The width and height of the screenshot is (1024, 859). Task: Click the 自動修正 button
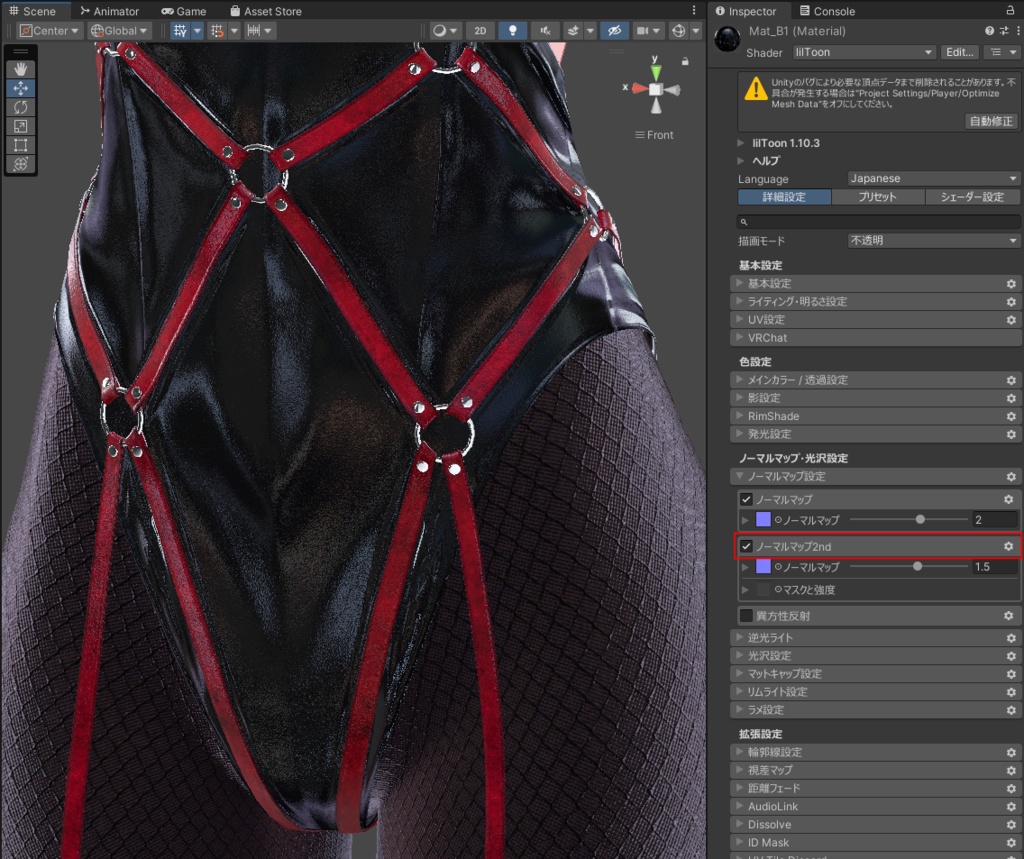tap(991, 121)
